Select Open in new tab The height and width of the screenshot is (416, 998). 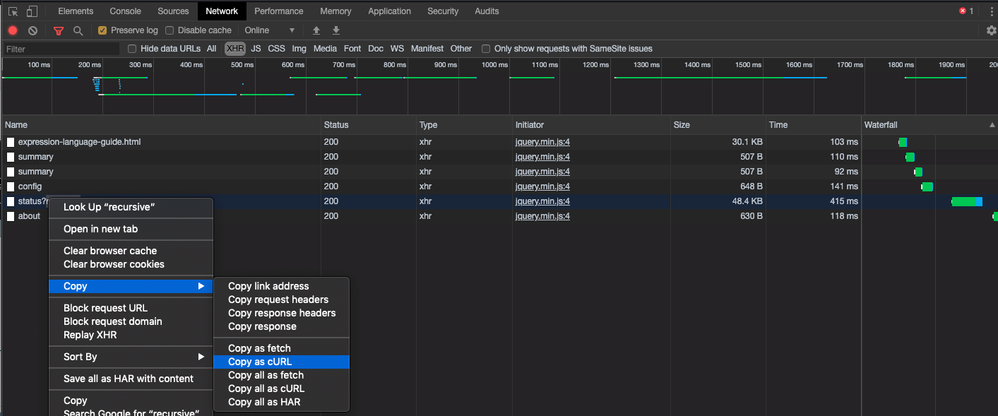tap(130, 229)
